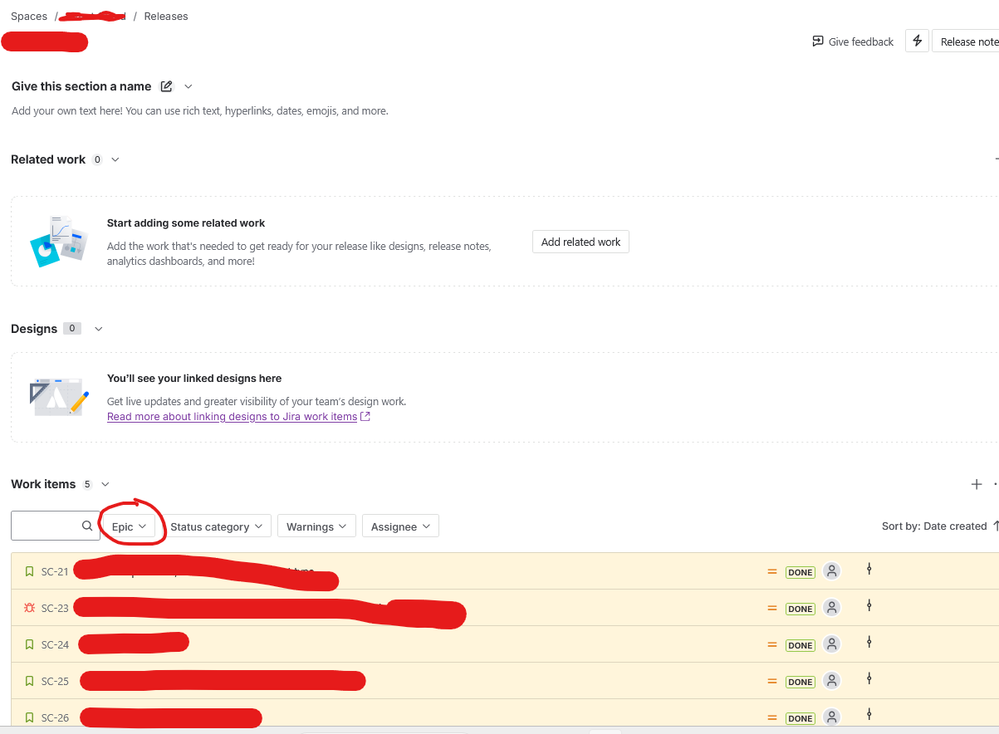
Task: Open the Status category filter dropdown
Action: point(216,526)
